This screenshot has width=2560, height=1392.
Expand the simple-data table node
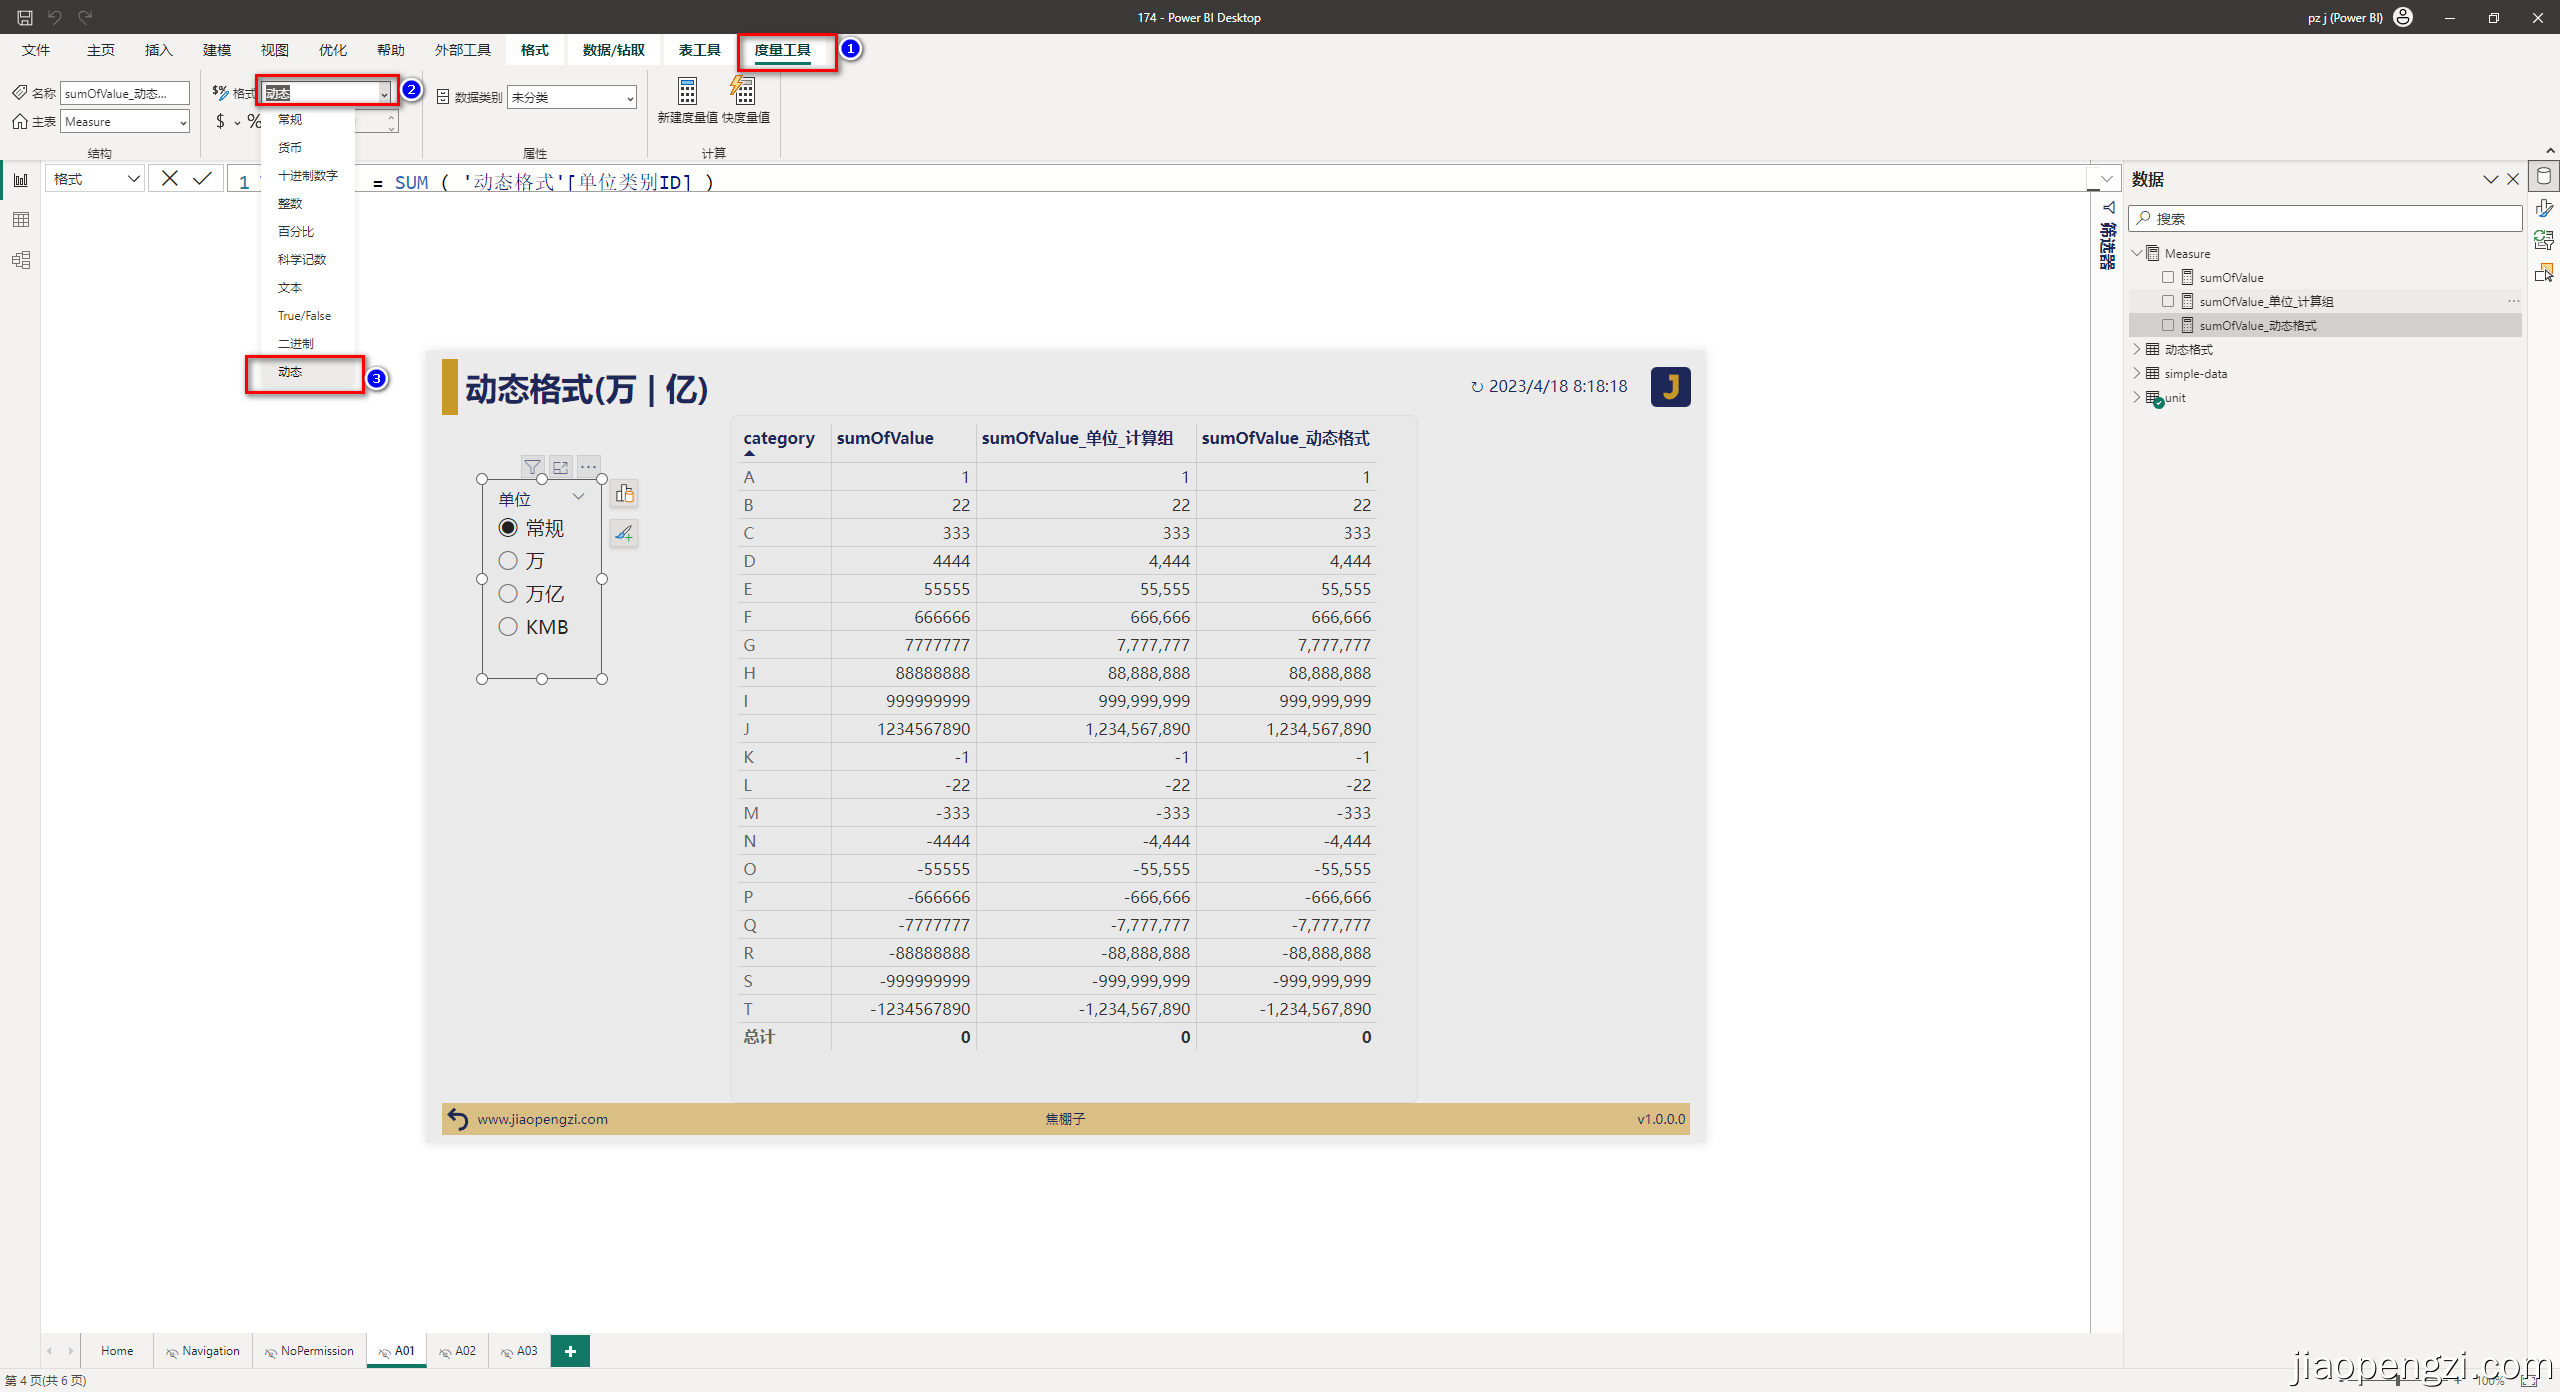tap(2137, 373)
